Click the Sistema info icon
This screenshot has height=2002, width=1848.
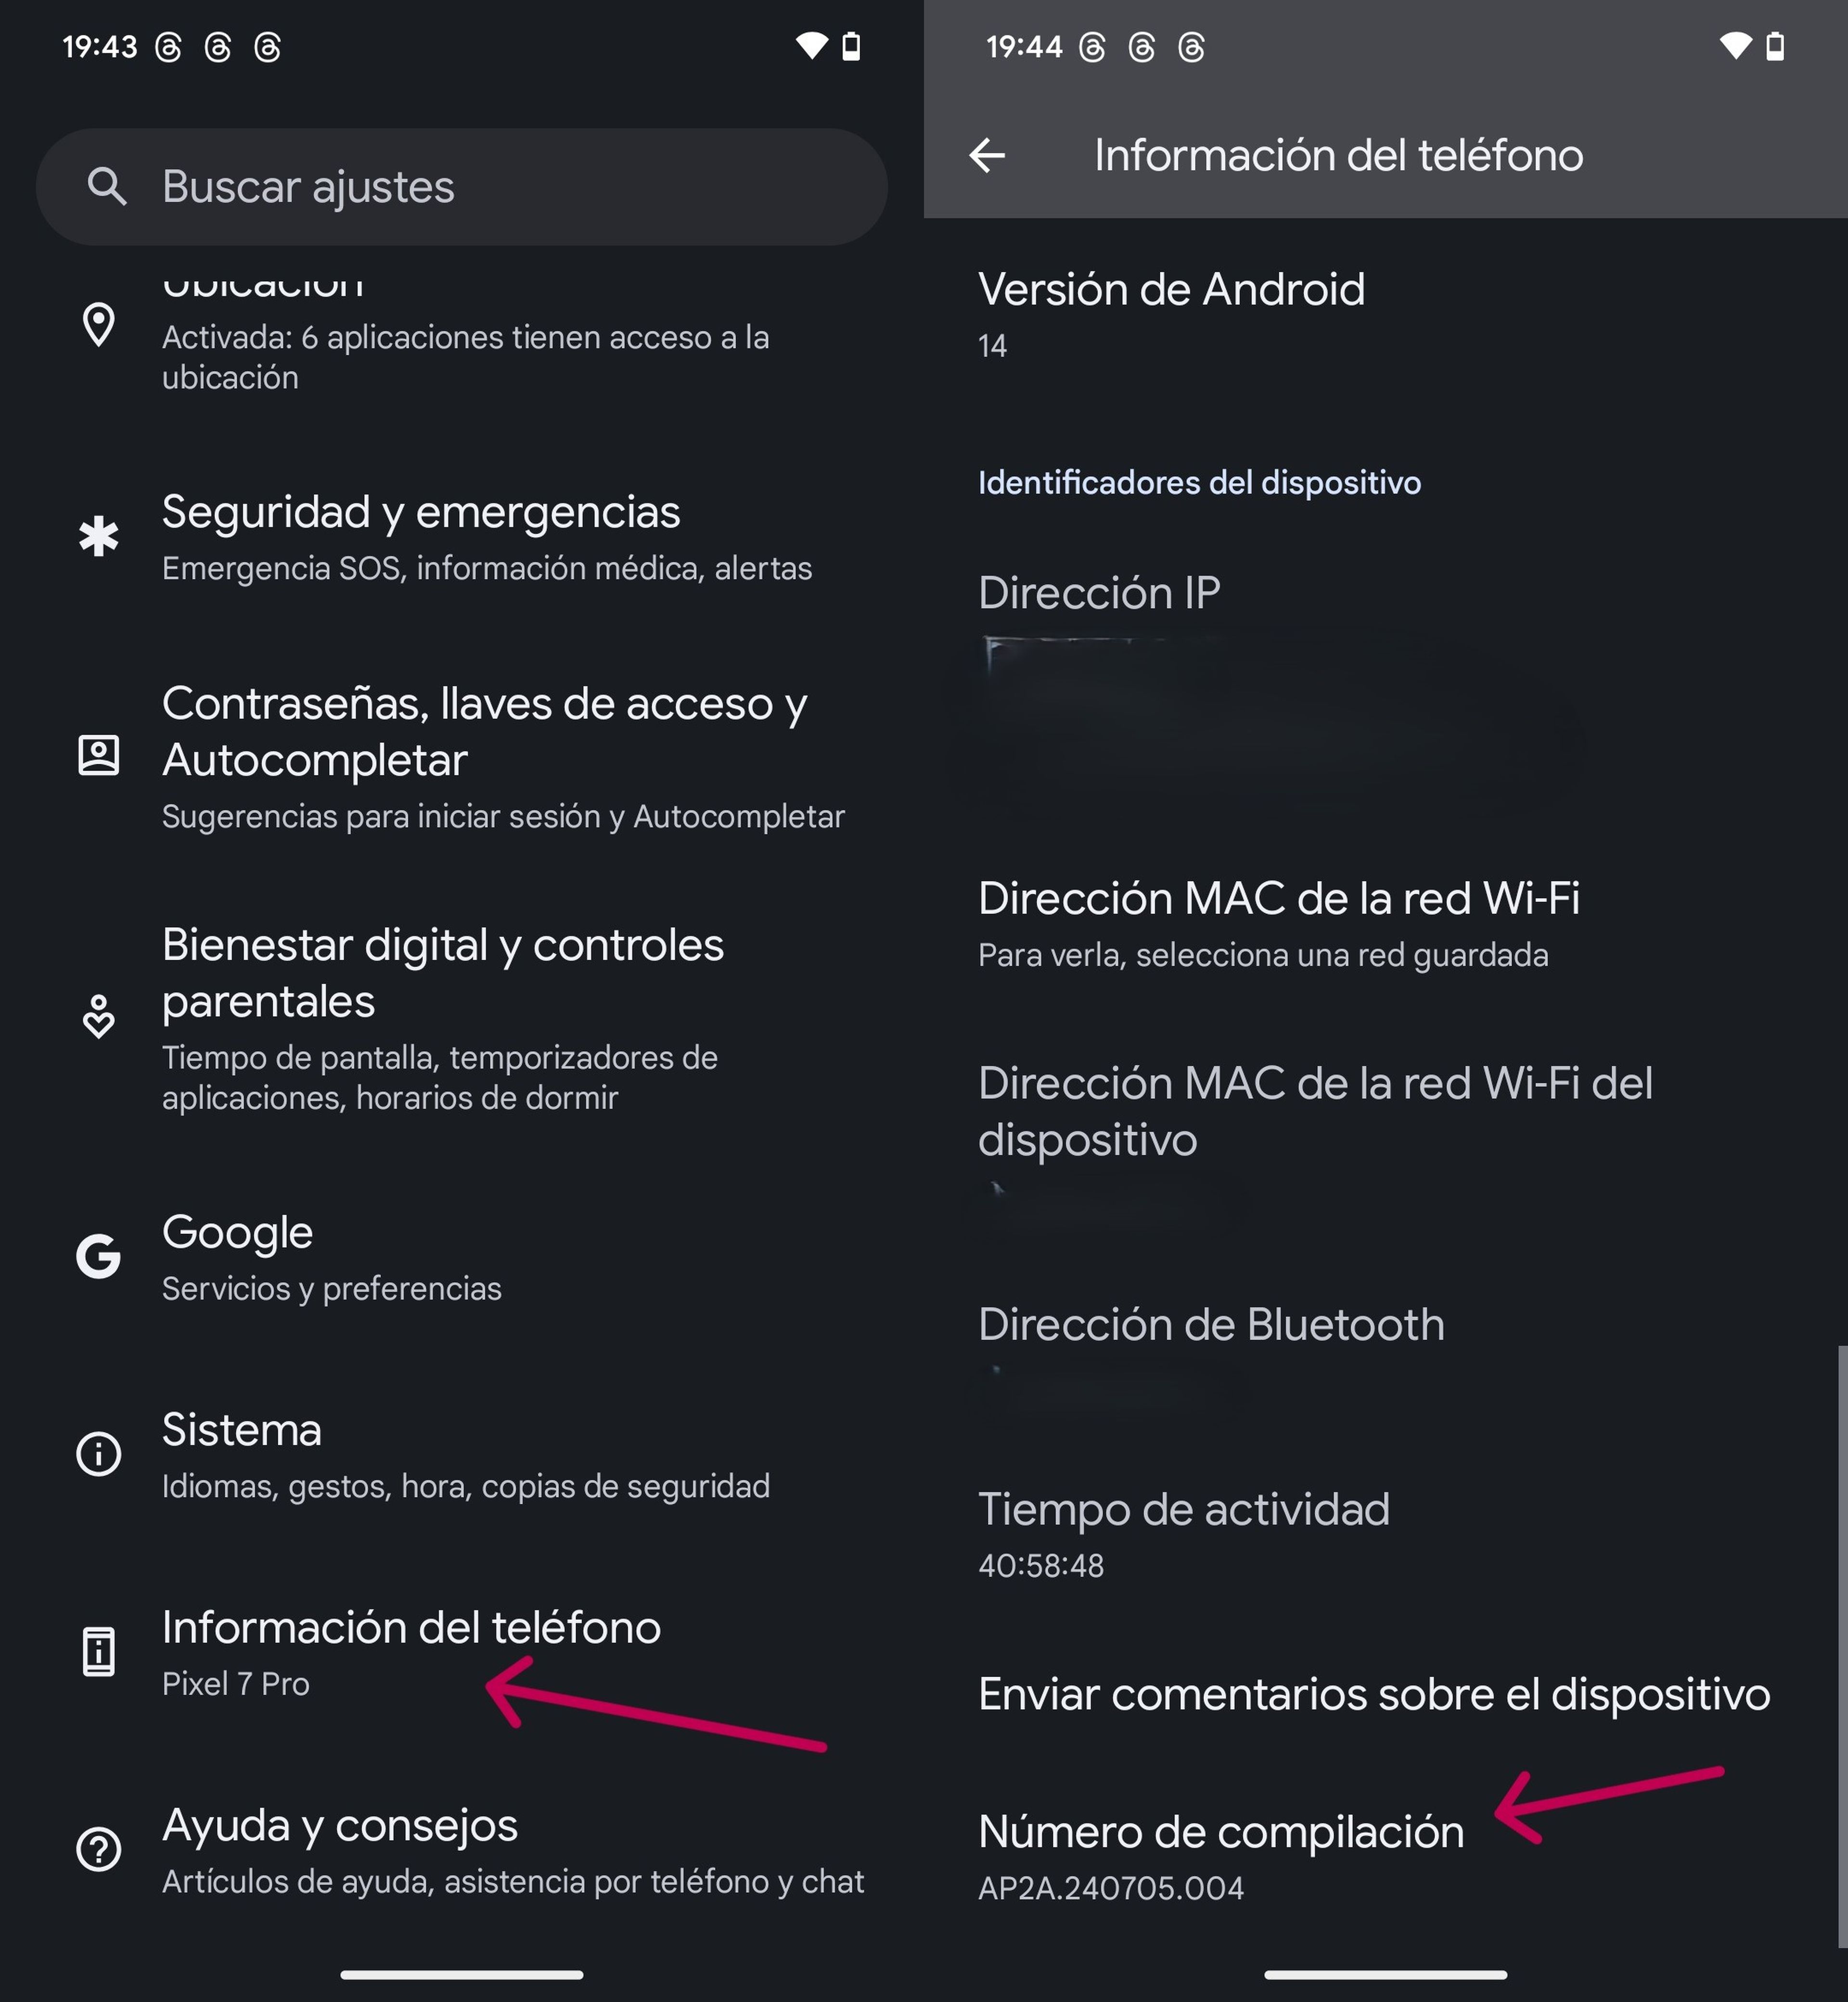point(98,1455)
